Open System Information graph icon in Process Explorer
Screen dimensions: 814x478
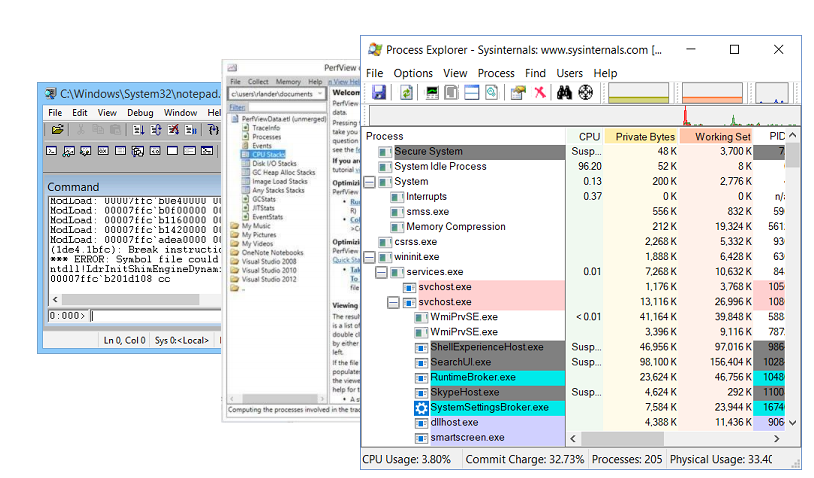(x=432, y=93)
